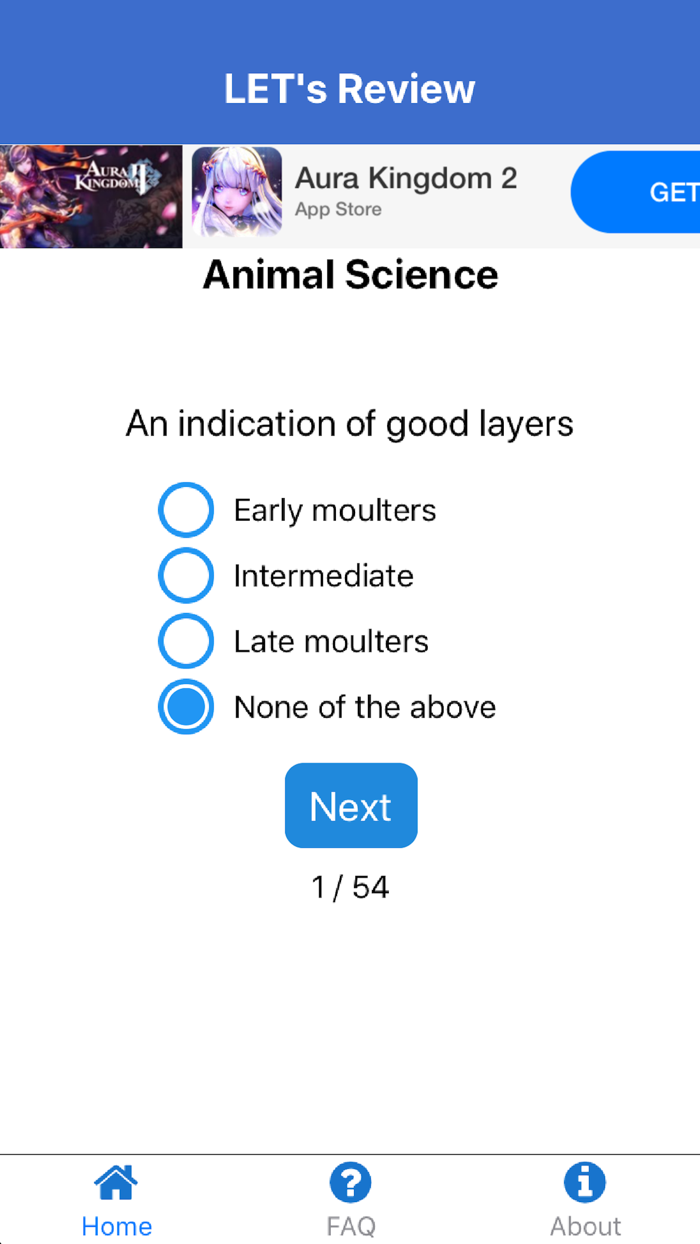Select the Early moulters answer
Image resolution: width=700 pixels, height=1244 pixels.
coord(186,510)
